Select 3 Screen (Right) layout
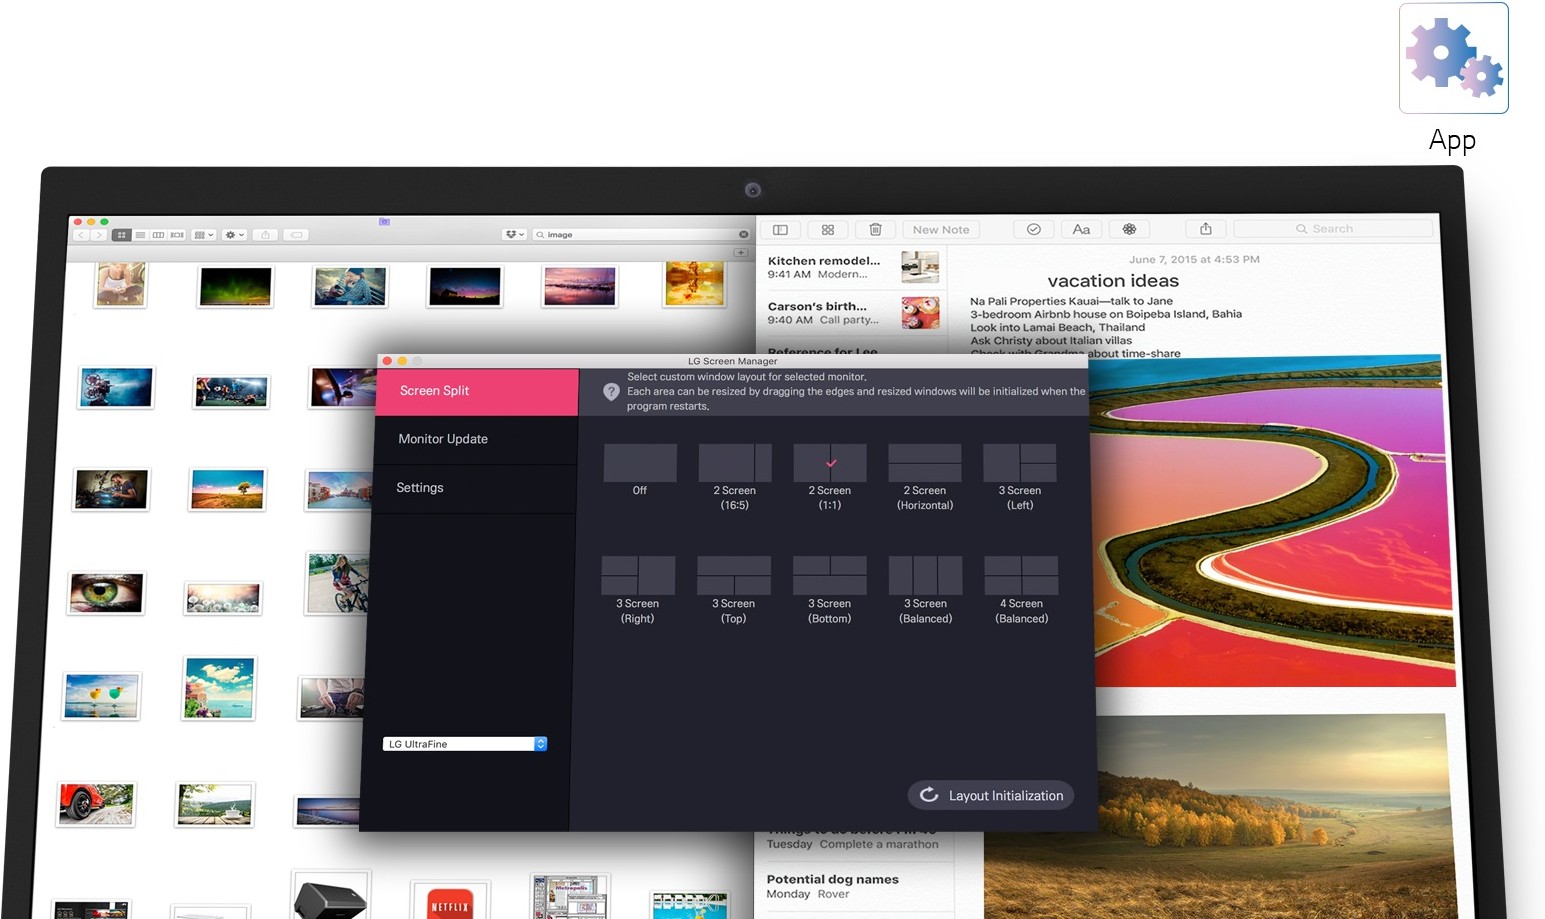Image resolution: width=1545 pixels, height=919 pixels. 638,576
